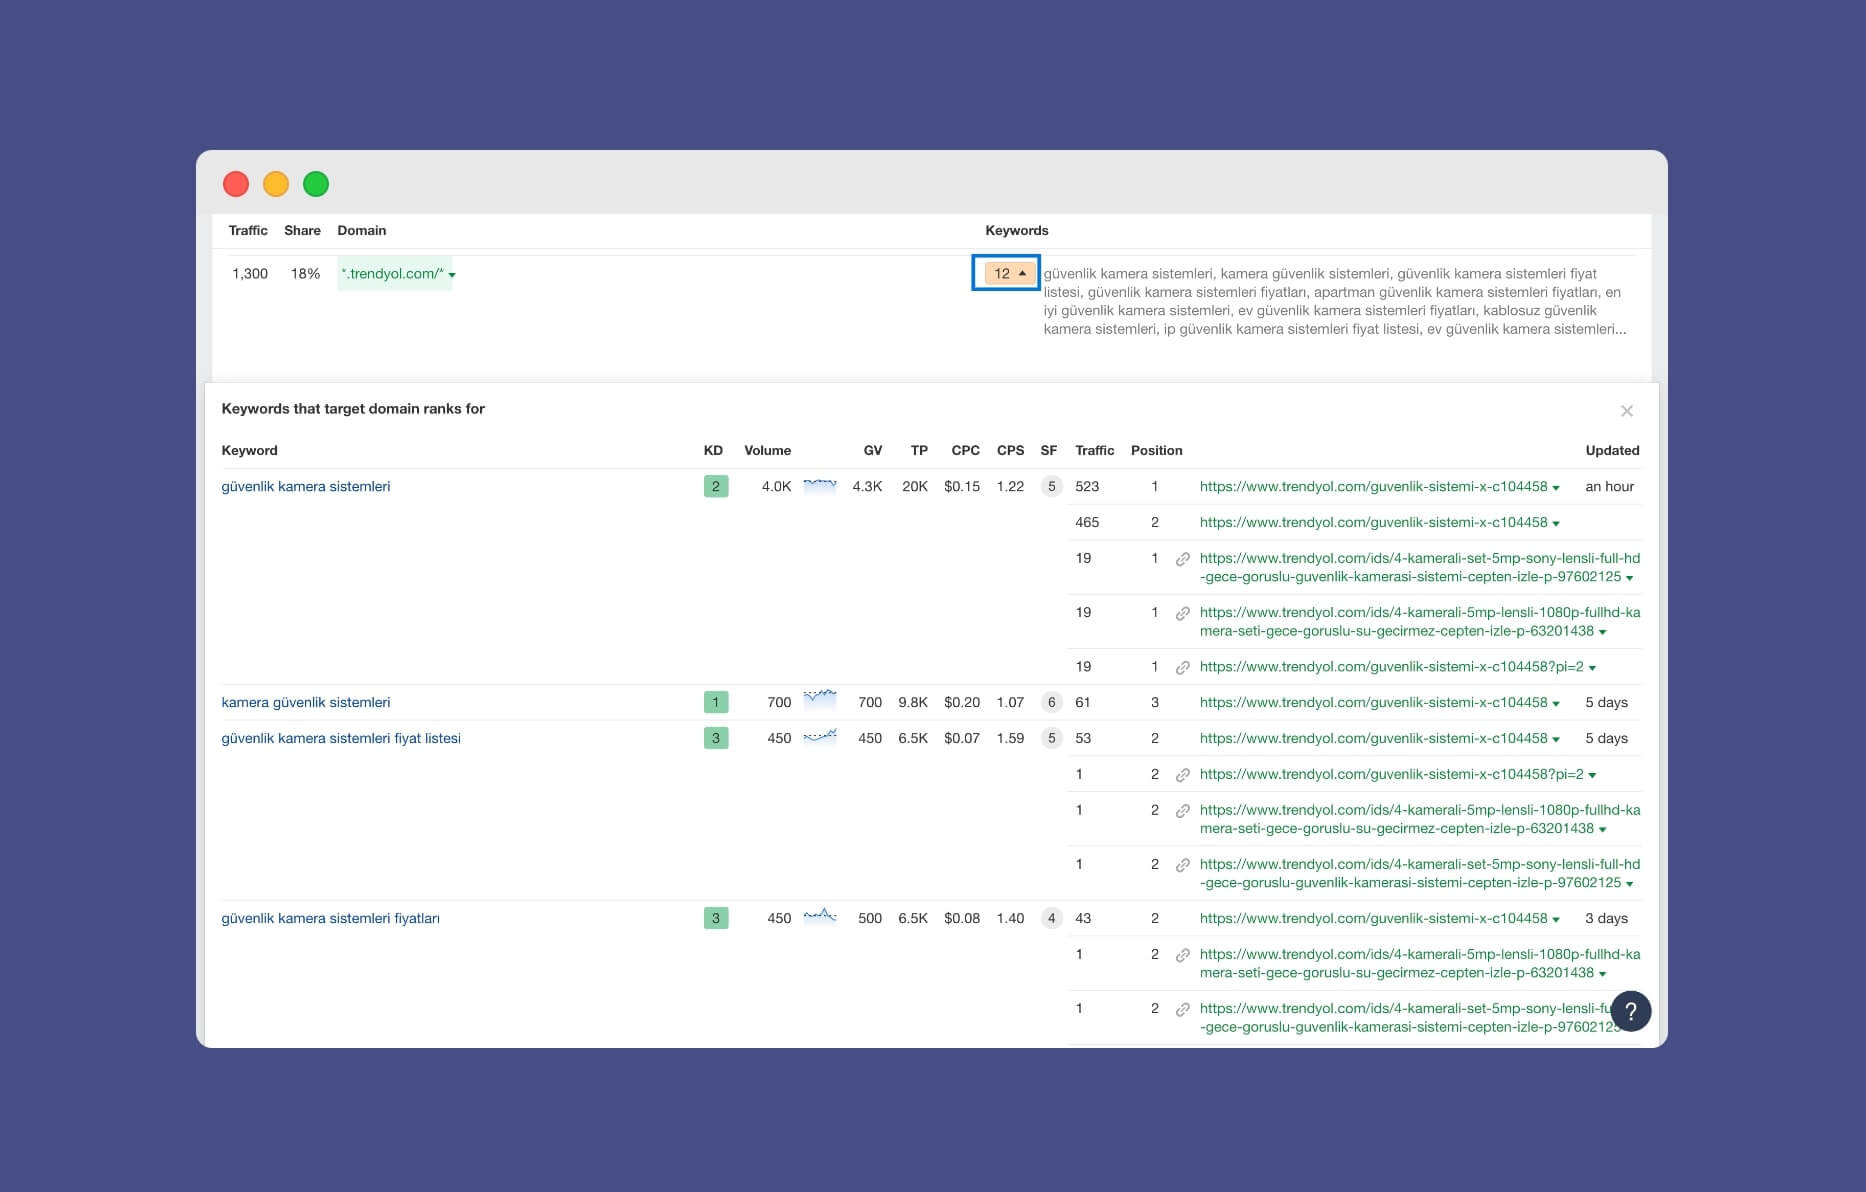Viewport: 1866px width, 1192px height.
Task: Open keyword güvenlik kamera sistemleri
Action: click(x=306, y=486)
